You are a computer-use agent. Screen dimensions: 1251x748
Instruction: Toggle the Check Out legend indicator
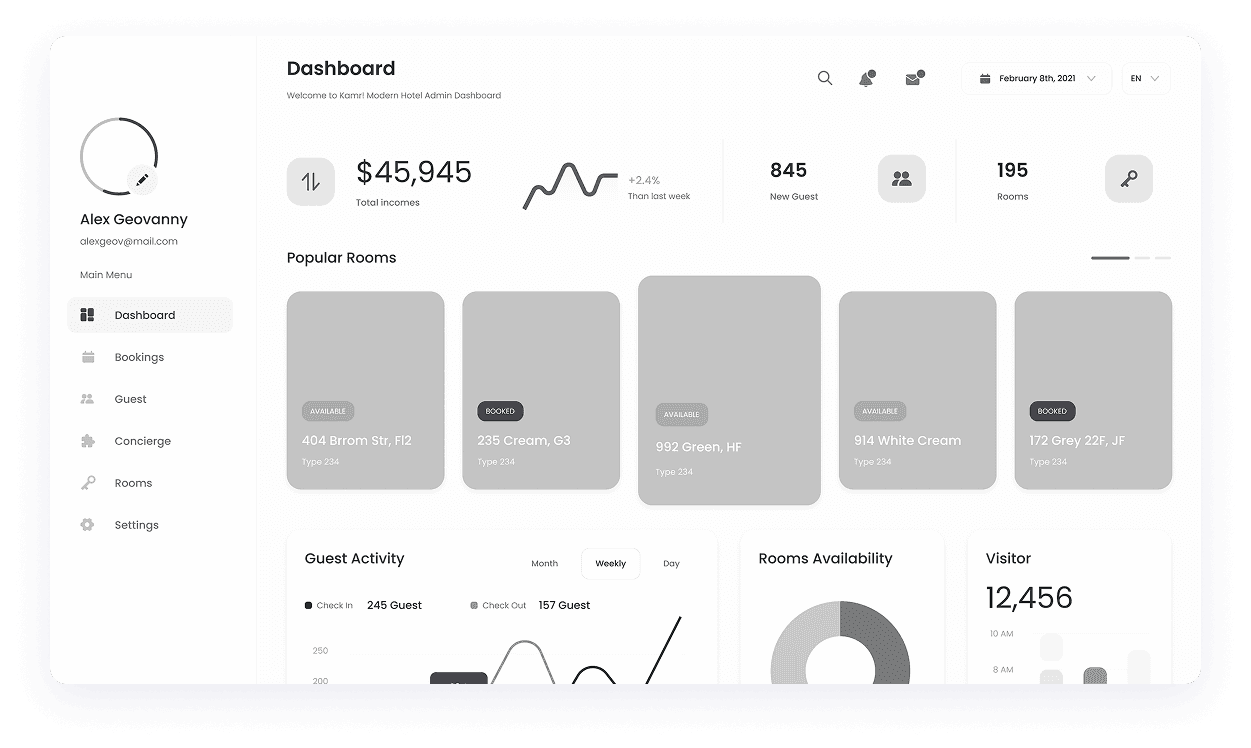(473, 605)
